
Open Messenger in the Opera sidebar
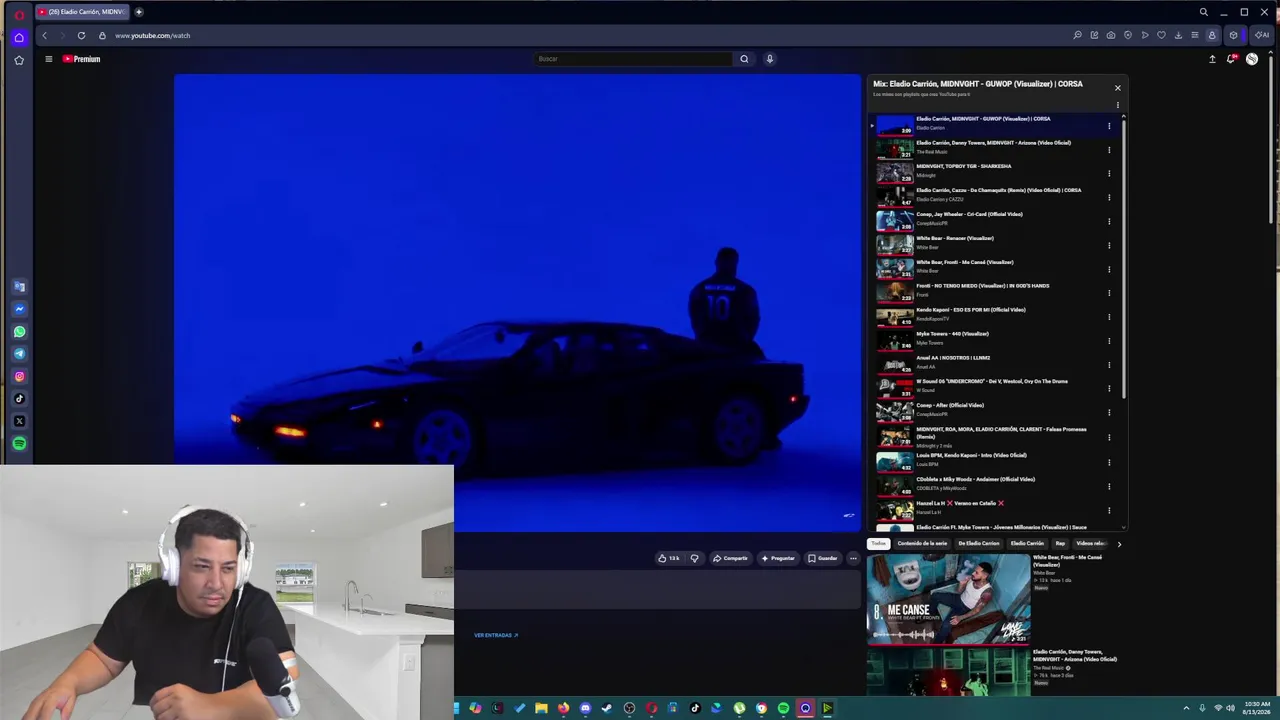pos(19,309)
